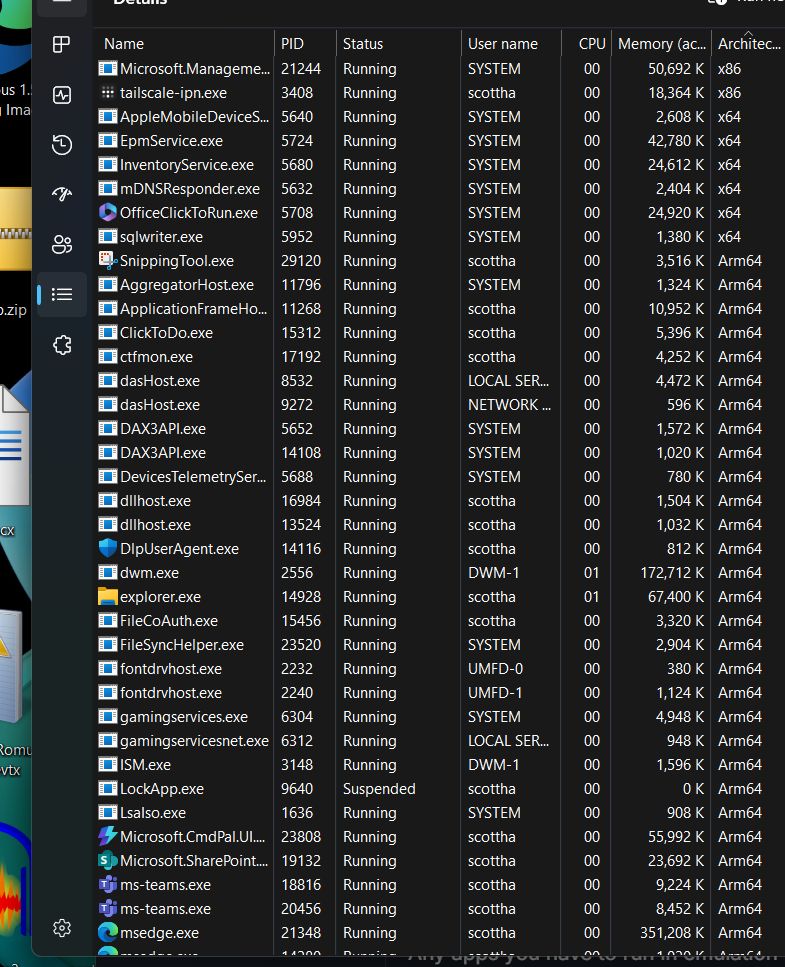Click the 351,208 K memory value
Screen dimensions: 785x967
672,932
